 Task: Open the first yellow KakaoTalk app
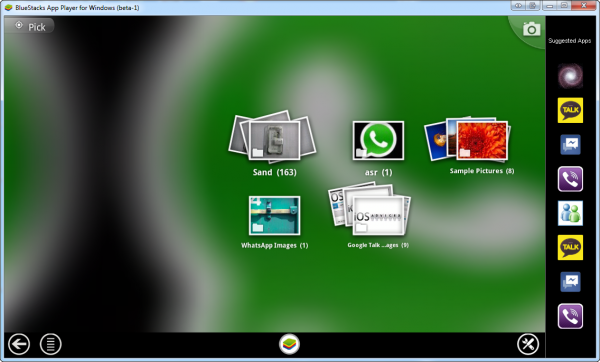pyautogui.click(x=570, y=110)
